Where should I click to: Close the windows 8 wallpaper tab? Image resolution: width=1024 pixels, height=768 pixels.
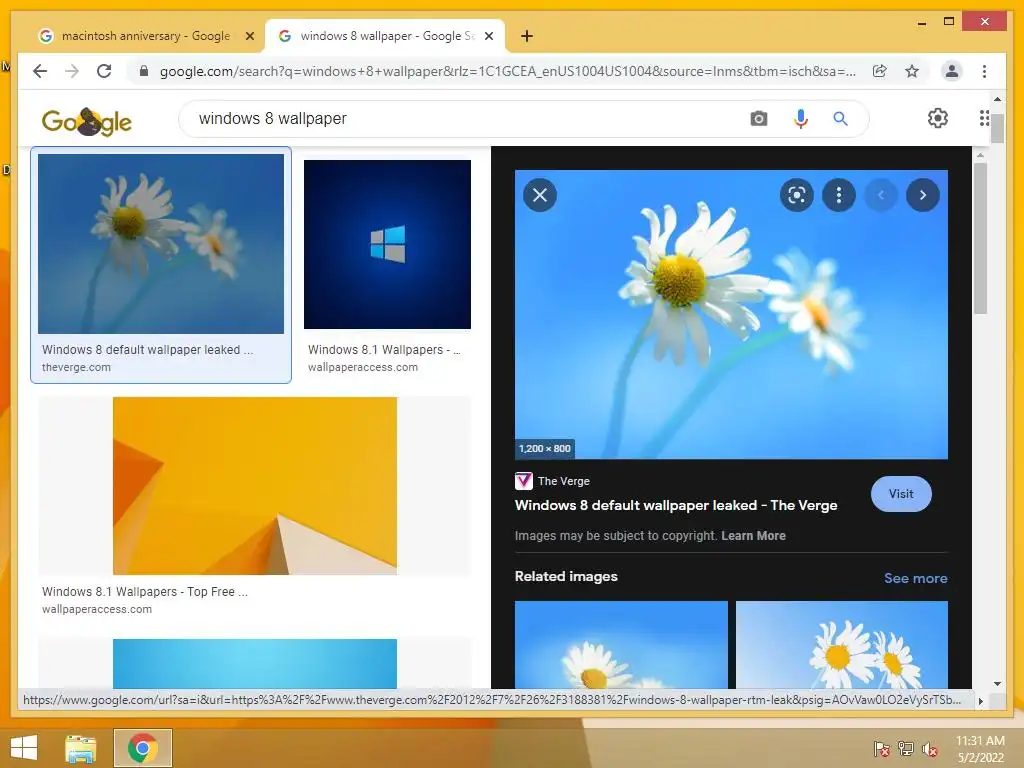pos(488,36)
